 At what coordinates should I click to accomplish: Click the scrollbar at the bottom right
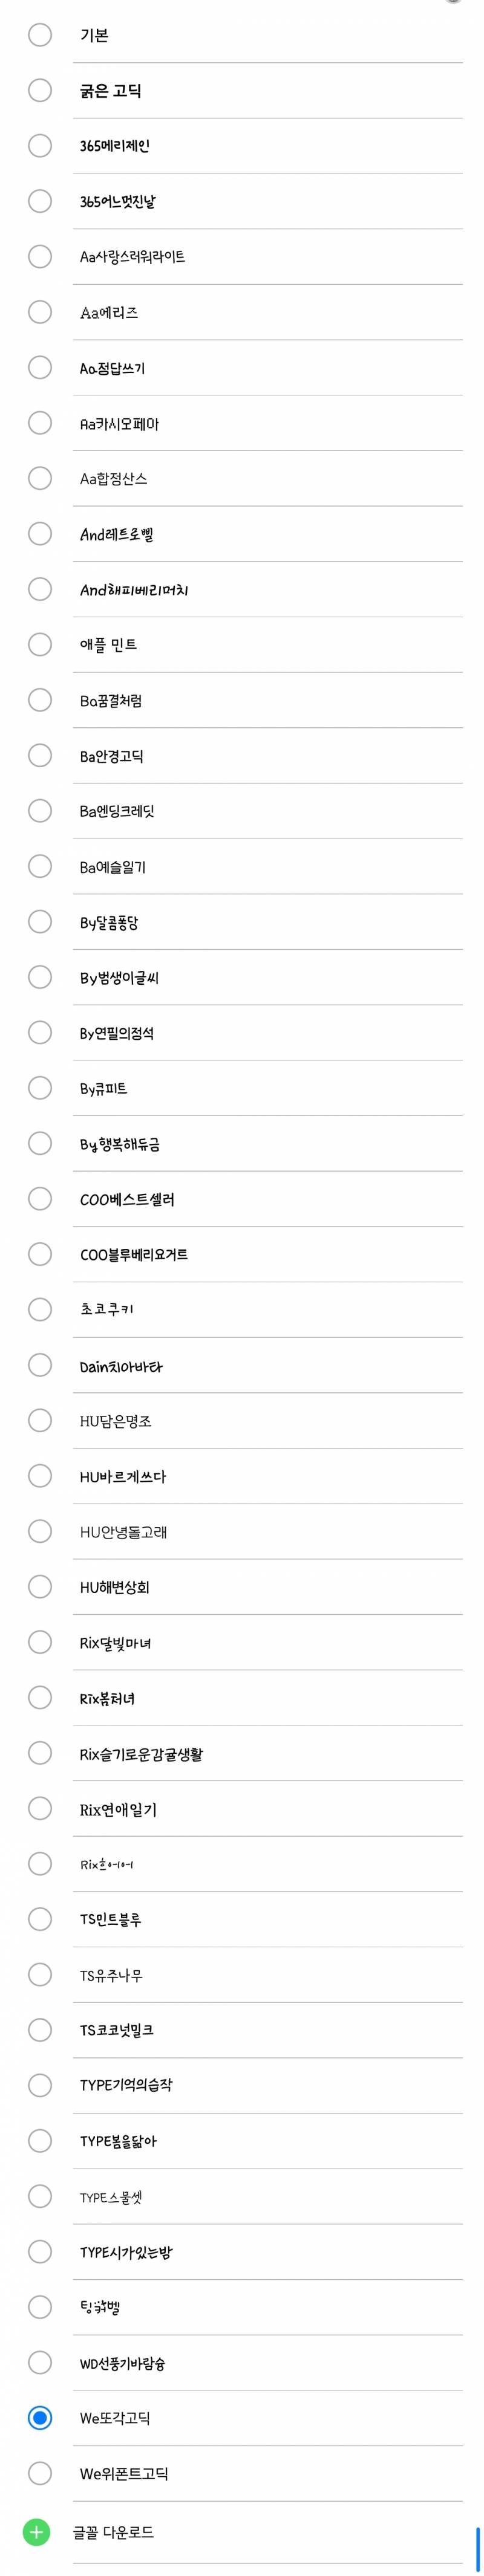(x=477, y=2530)
